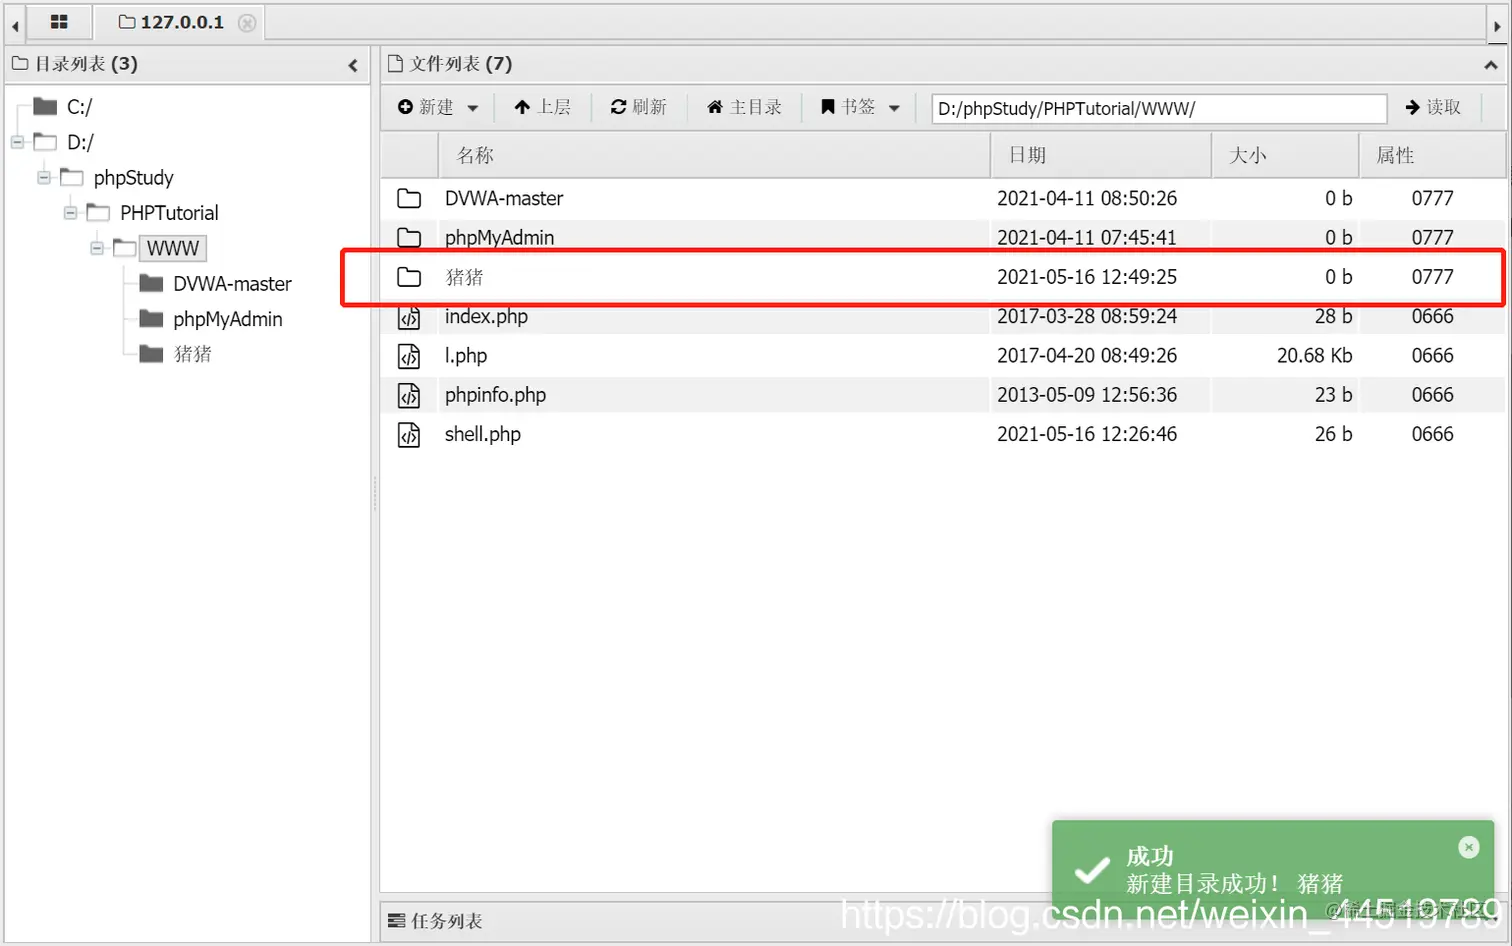Select l.php file name
1512x946 pixels.
pos(466,355)
